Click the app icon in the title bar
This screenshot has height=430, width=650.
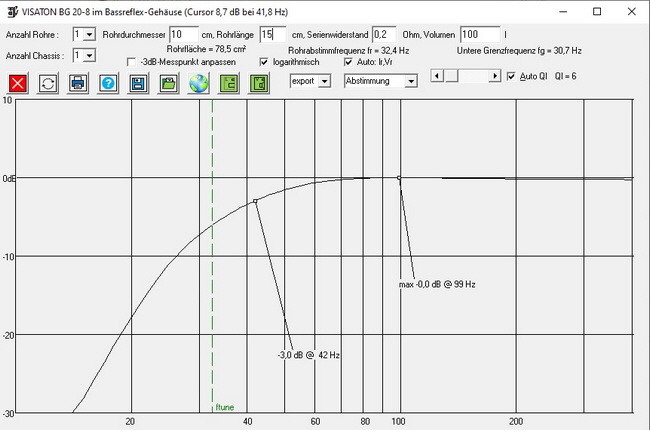click(x=12, y=12)
